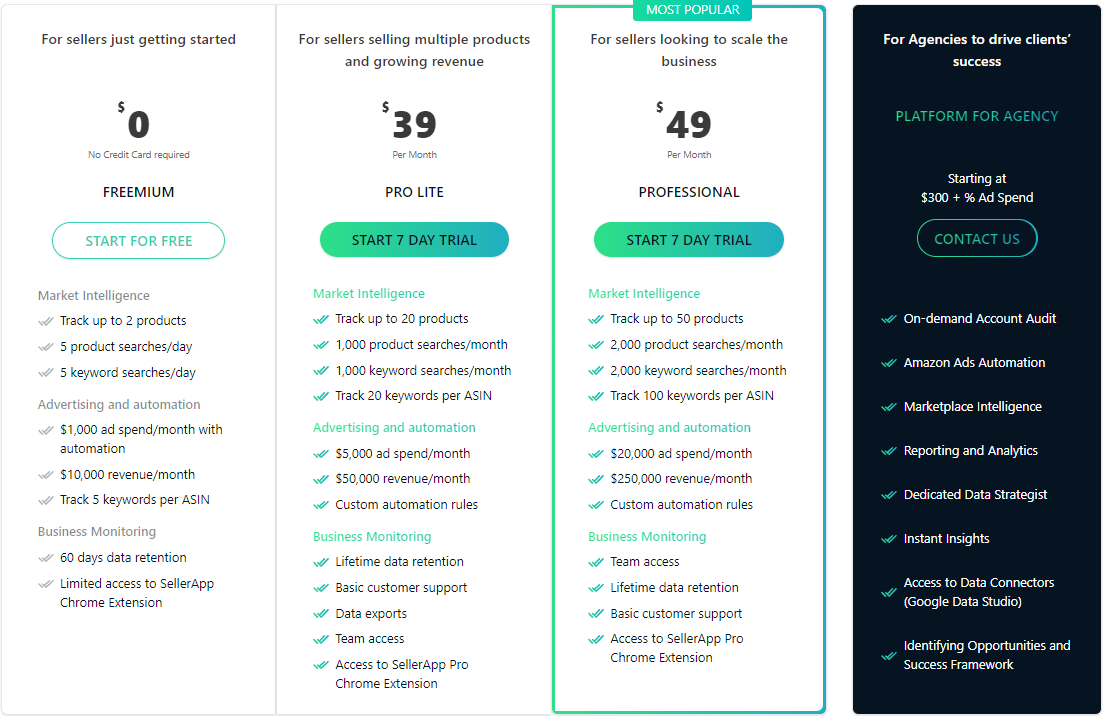Image resolution: width=1104 pixels, height=716 pixels.
Task: Click the MOST POPULAR badge
Action: click(693, 10)
